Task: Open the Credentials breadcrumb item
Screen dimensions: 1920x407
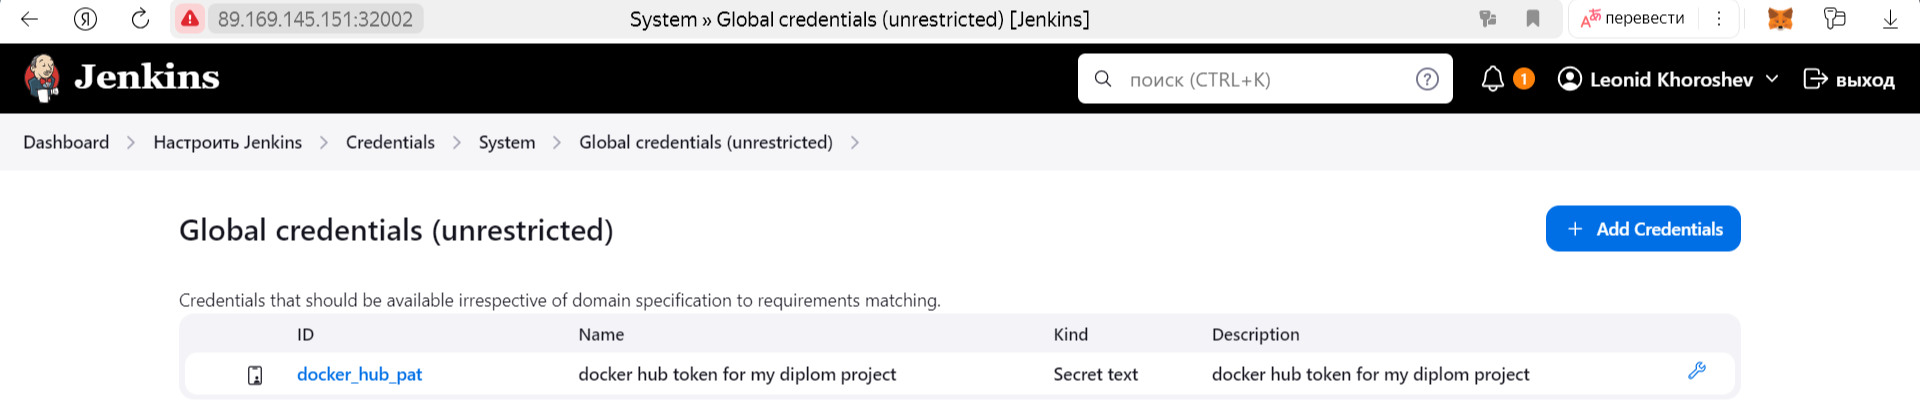Action: 390,142
